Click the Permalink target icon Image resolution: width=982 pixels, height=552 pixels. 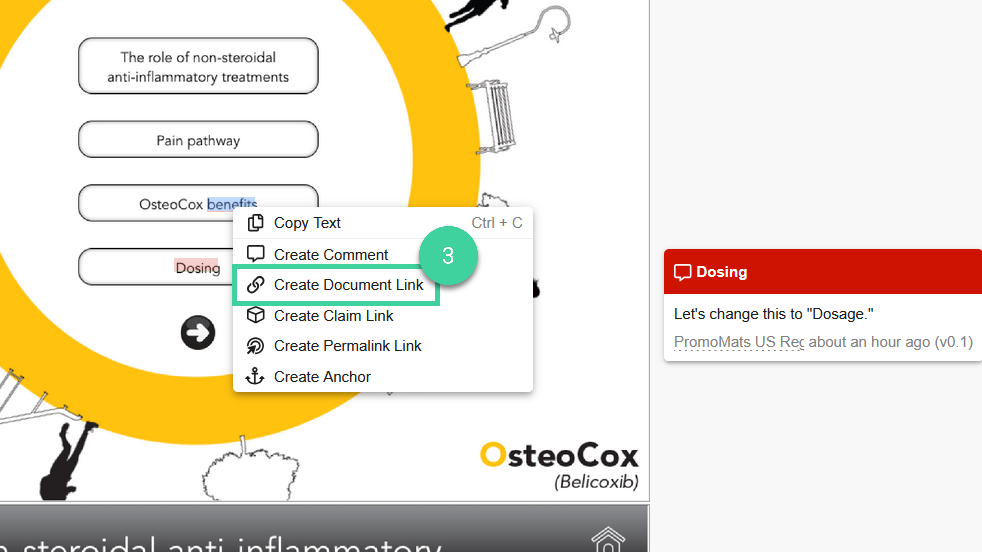coord(256,346)
